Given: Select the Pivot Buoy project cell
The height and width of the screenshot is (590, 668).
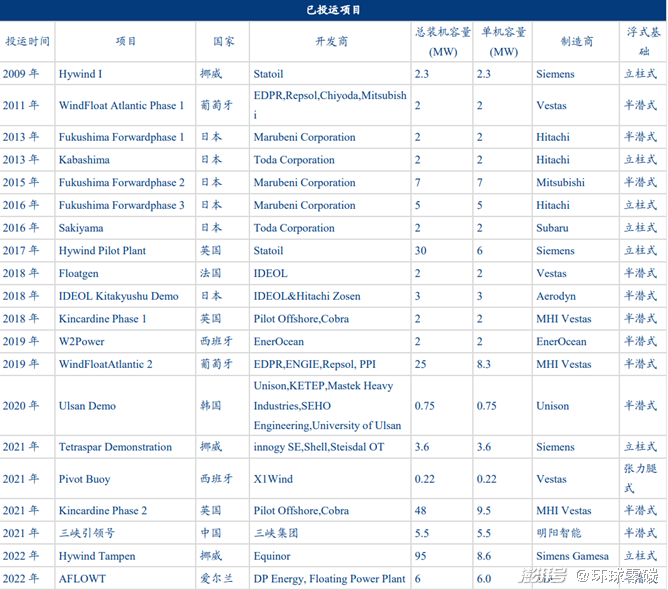Looking at the screenshot, I should (x=84, y=479).
